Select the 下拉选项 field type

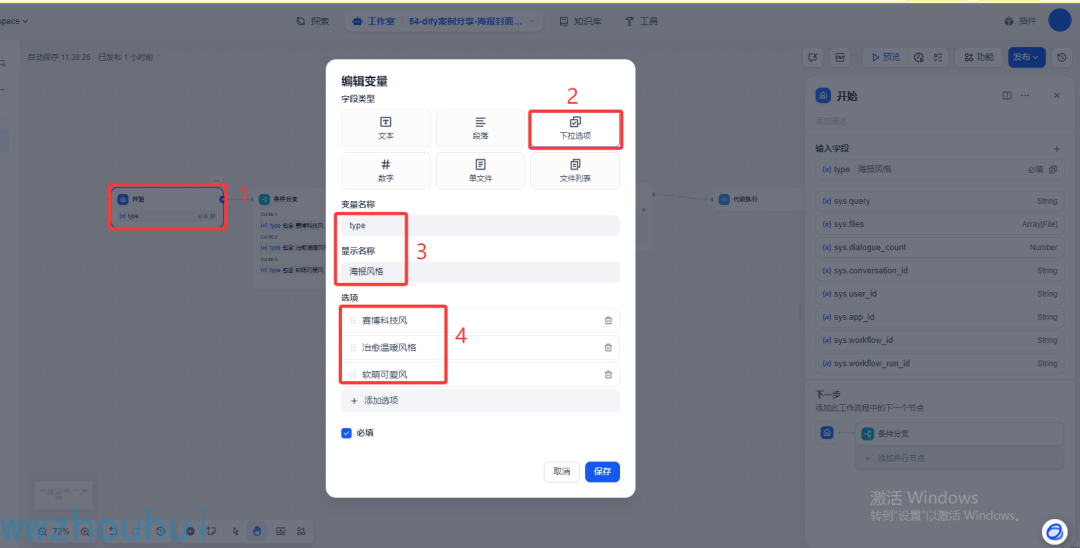pyautogui.click(x=575, y=128)
